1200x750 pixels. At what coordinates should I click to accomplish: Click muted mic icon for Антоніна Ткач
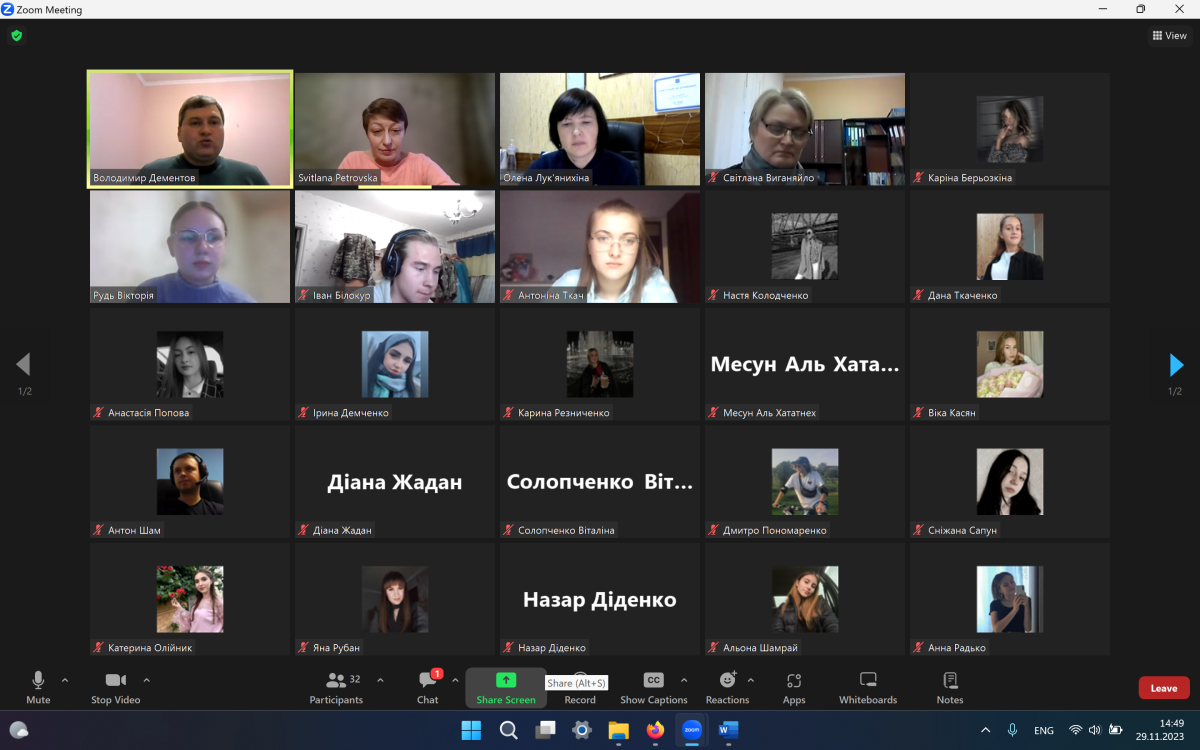[509, 296]
